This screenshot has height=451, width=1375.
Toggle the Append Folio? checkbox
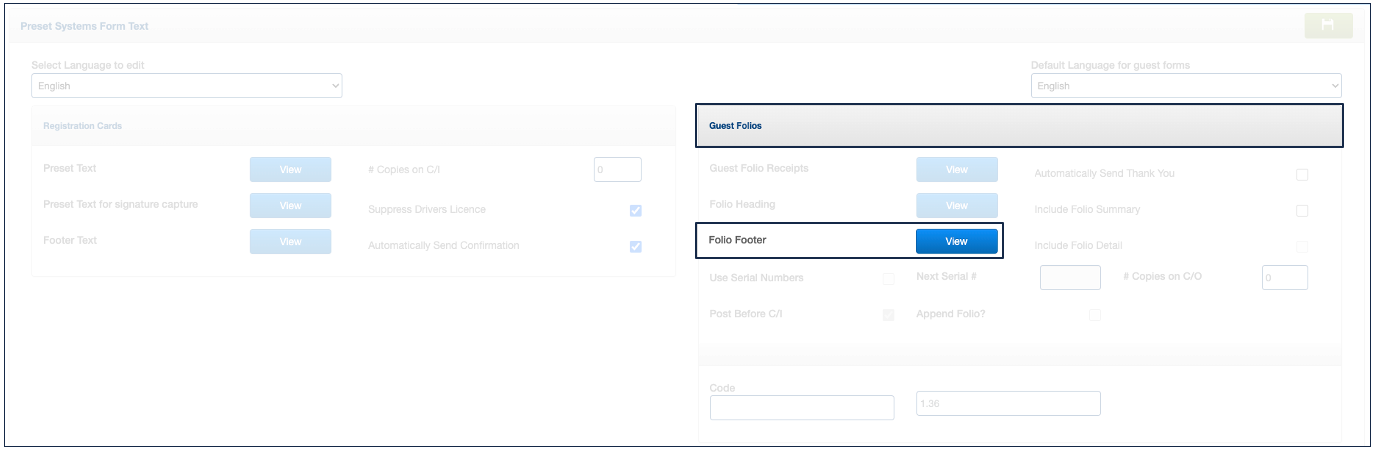point(1095,315)
